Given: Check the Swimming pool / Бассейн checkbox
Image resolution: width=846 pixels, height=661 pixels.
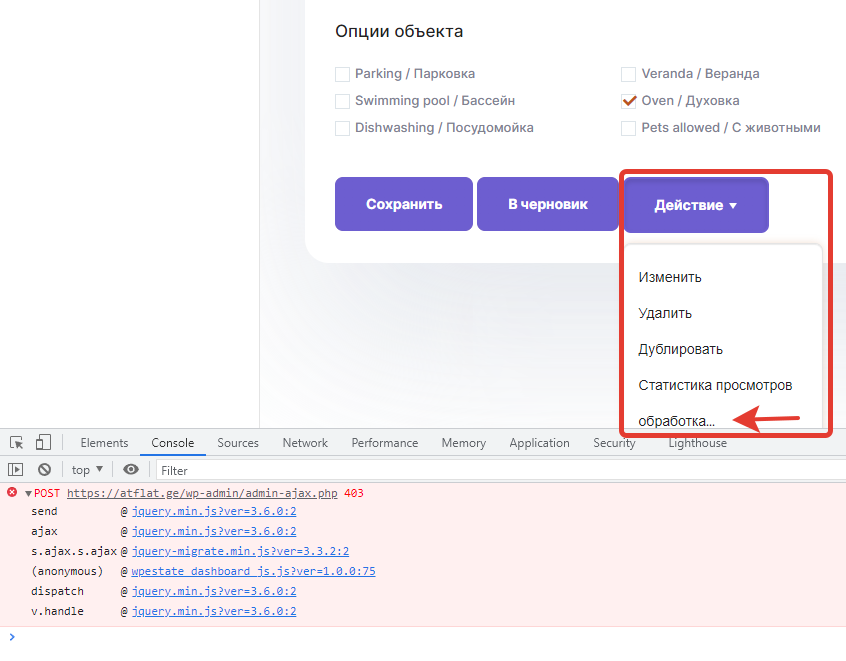Looking at the screenshot, I should 342,101.
